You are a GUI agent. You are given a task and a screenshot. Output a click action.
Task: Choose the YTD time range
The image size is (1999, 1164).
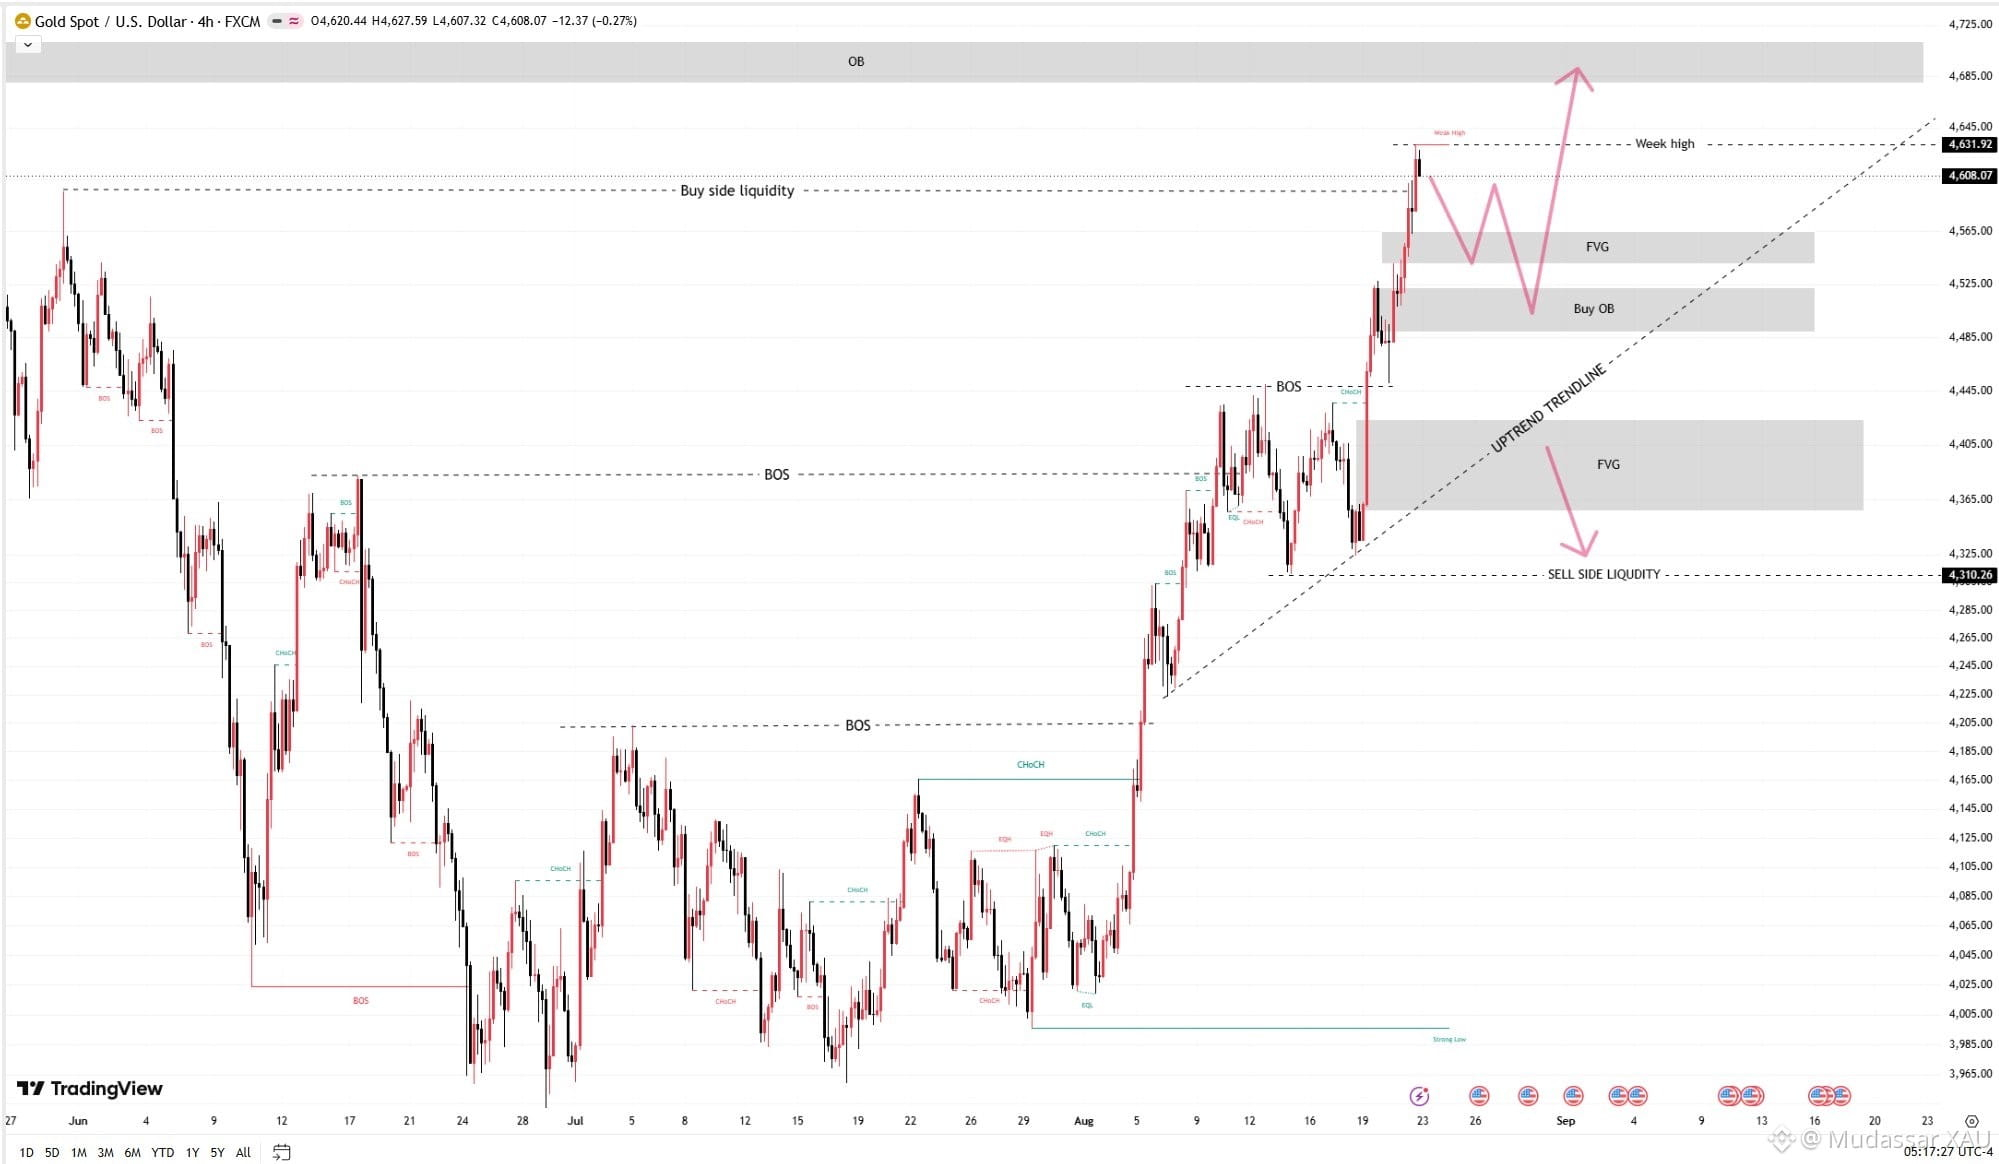[162, 1152]
